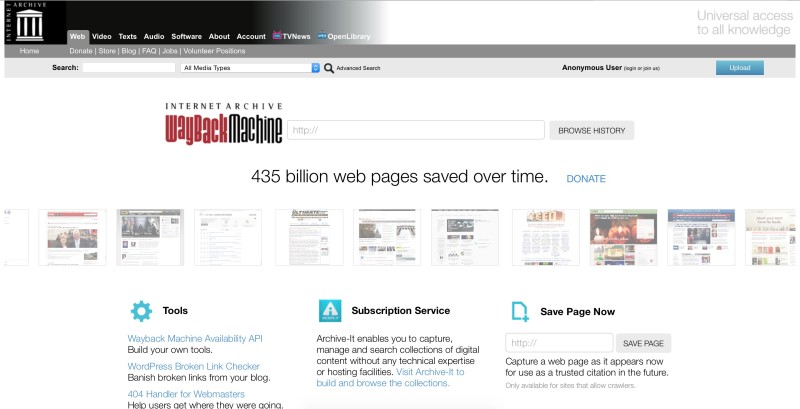Click the Tools heading
Image resolution: width=800 pixels, height=409 pixels.
(x=175, y=311)
